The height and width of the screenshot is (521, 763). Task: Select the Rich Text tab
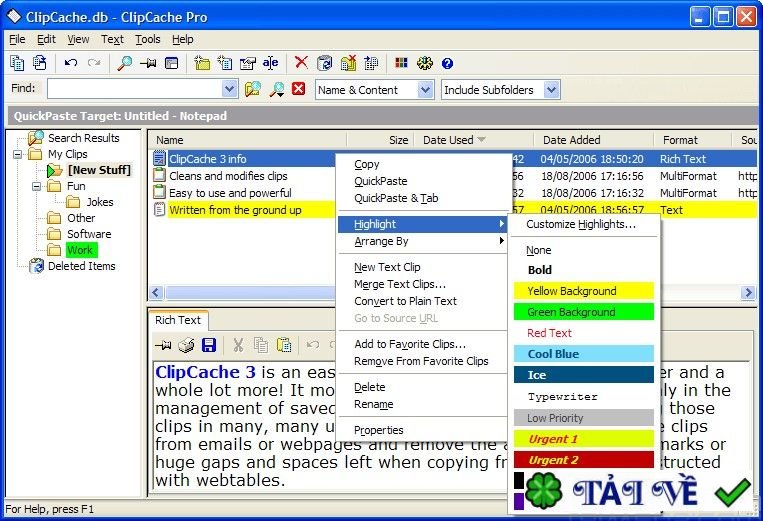click(x=178, y=320)
